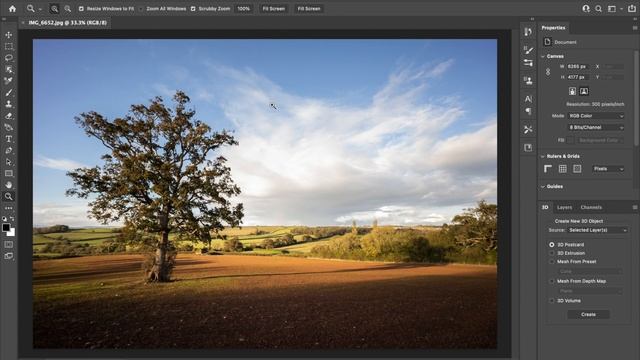Open the History panel icon
This screenshot has height=360, width=640.
pos(528,32)
